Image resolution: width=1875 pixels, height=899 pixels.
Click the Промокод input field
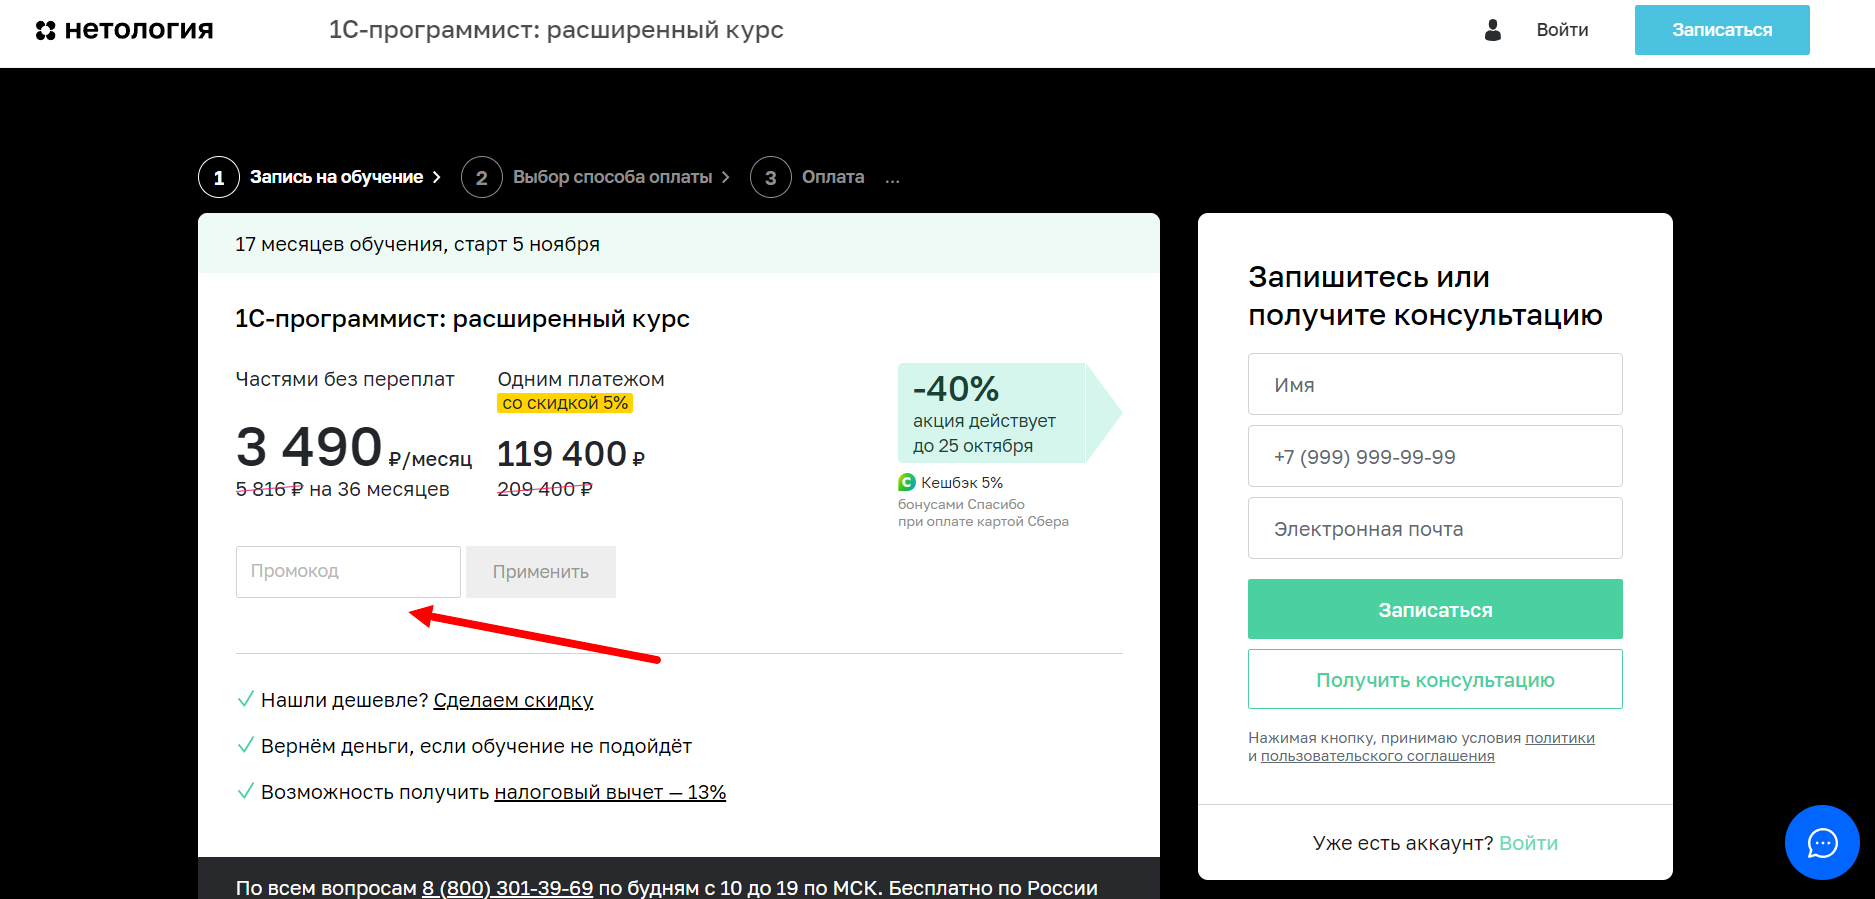click(347, 571)
